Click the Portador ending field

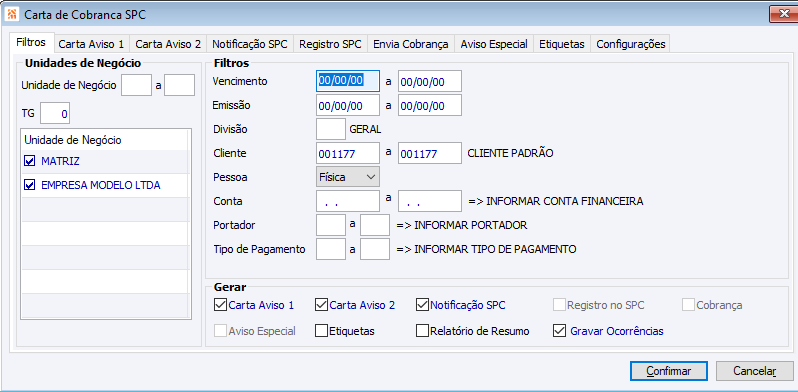(x=375, y=225)
